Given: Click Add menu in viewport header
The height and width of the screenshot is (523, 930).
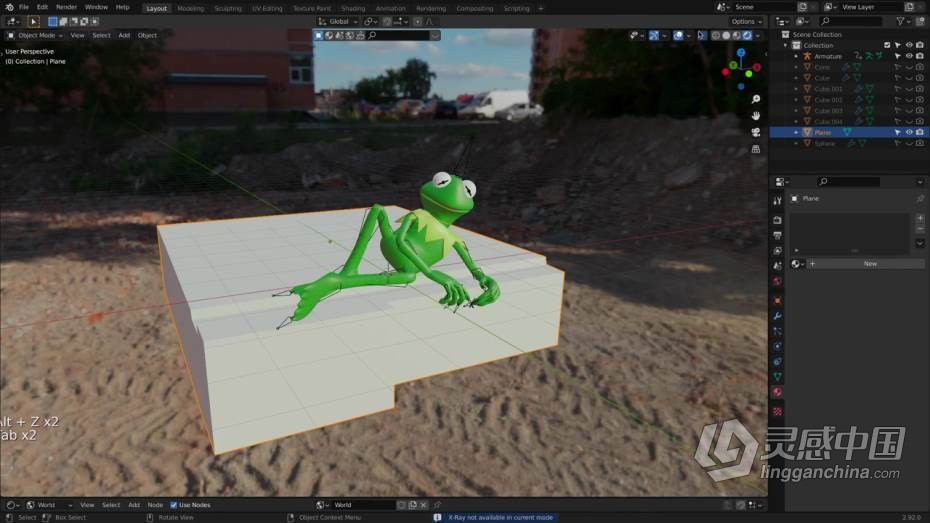Looking at the screenshot, I should tap(124, 36).
